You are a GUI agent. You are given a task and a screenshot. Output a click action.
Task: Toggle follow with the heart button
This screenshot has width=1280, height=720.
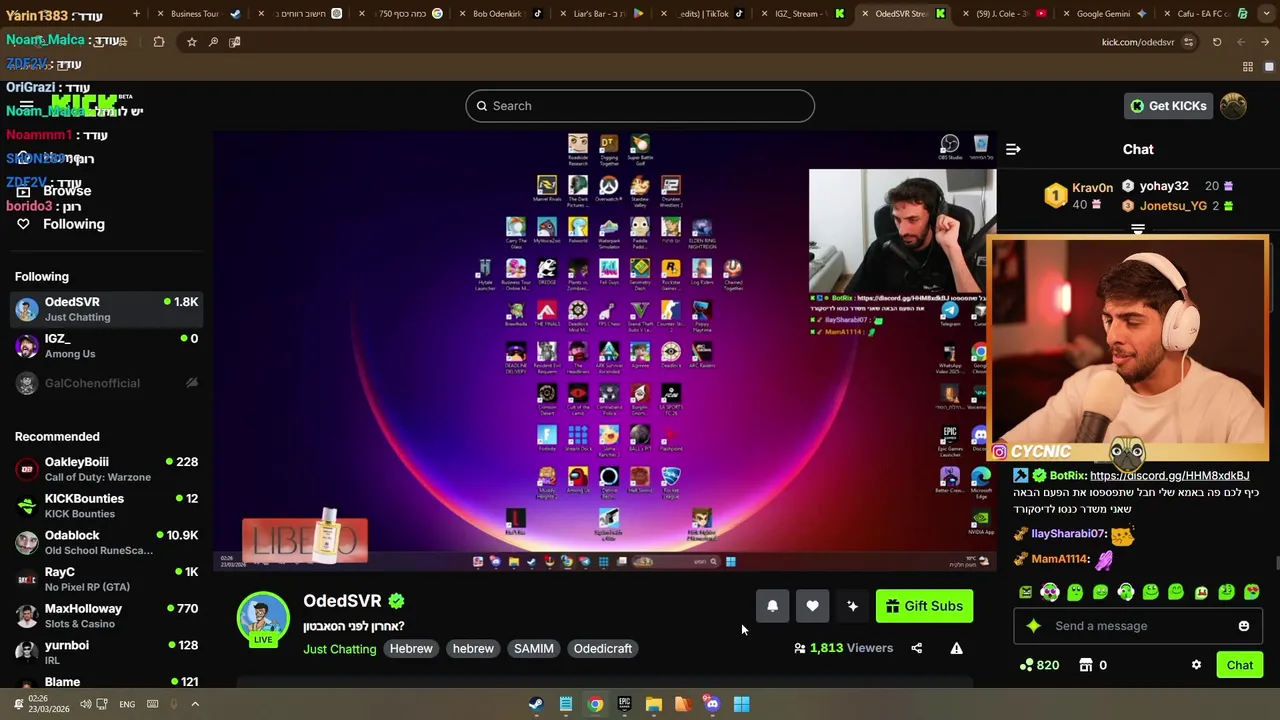tap(812, 606)
